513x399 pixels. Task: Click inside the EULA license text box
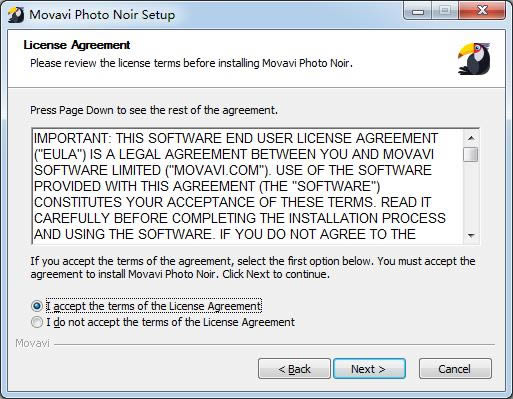click(247, 186)
